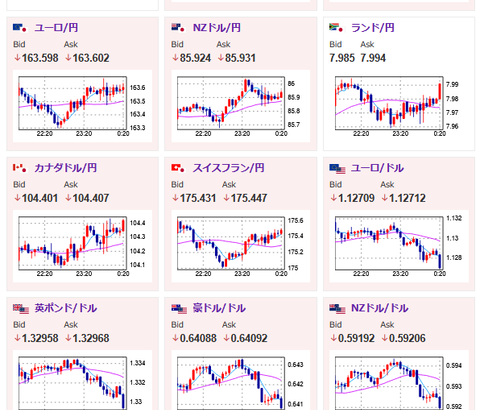Click the British pound/Dollar flag icon
Image resolution: width=480 pixels, height=410 pixels.
tap(21, 309)
